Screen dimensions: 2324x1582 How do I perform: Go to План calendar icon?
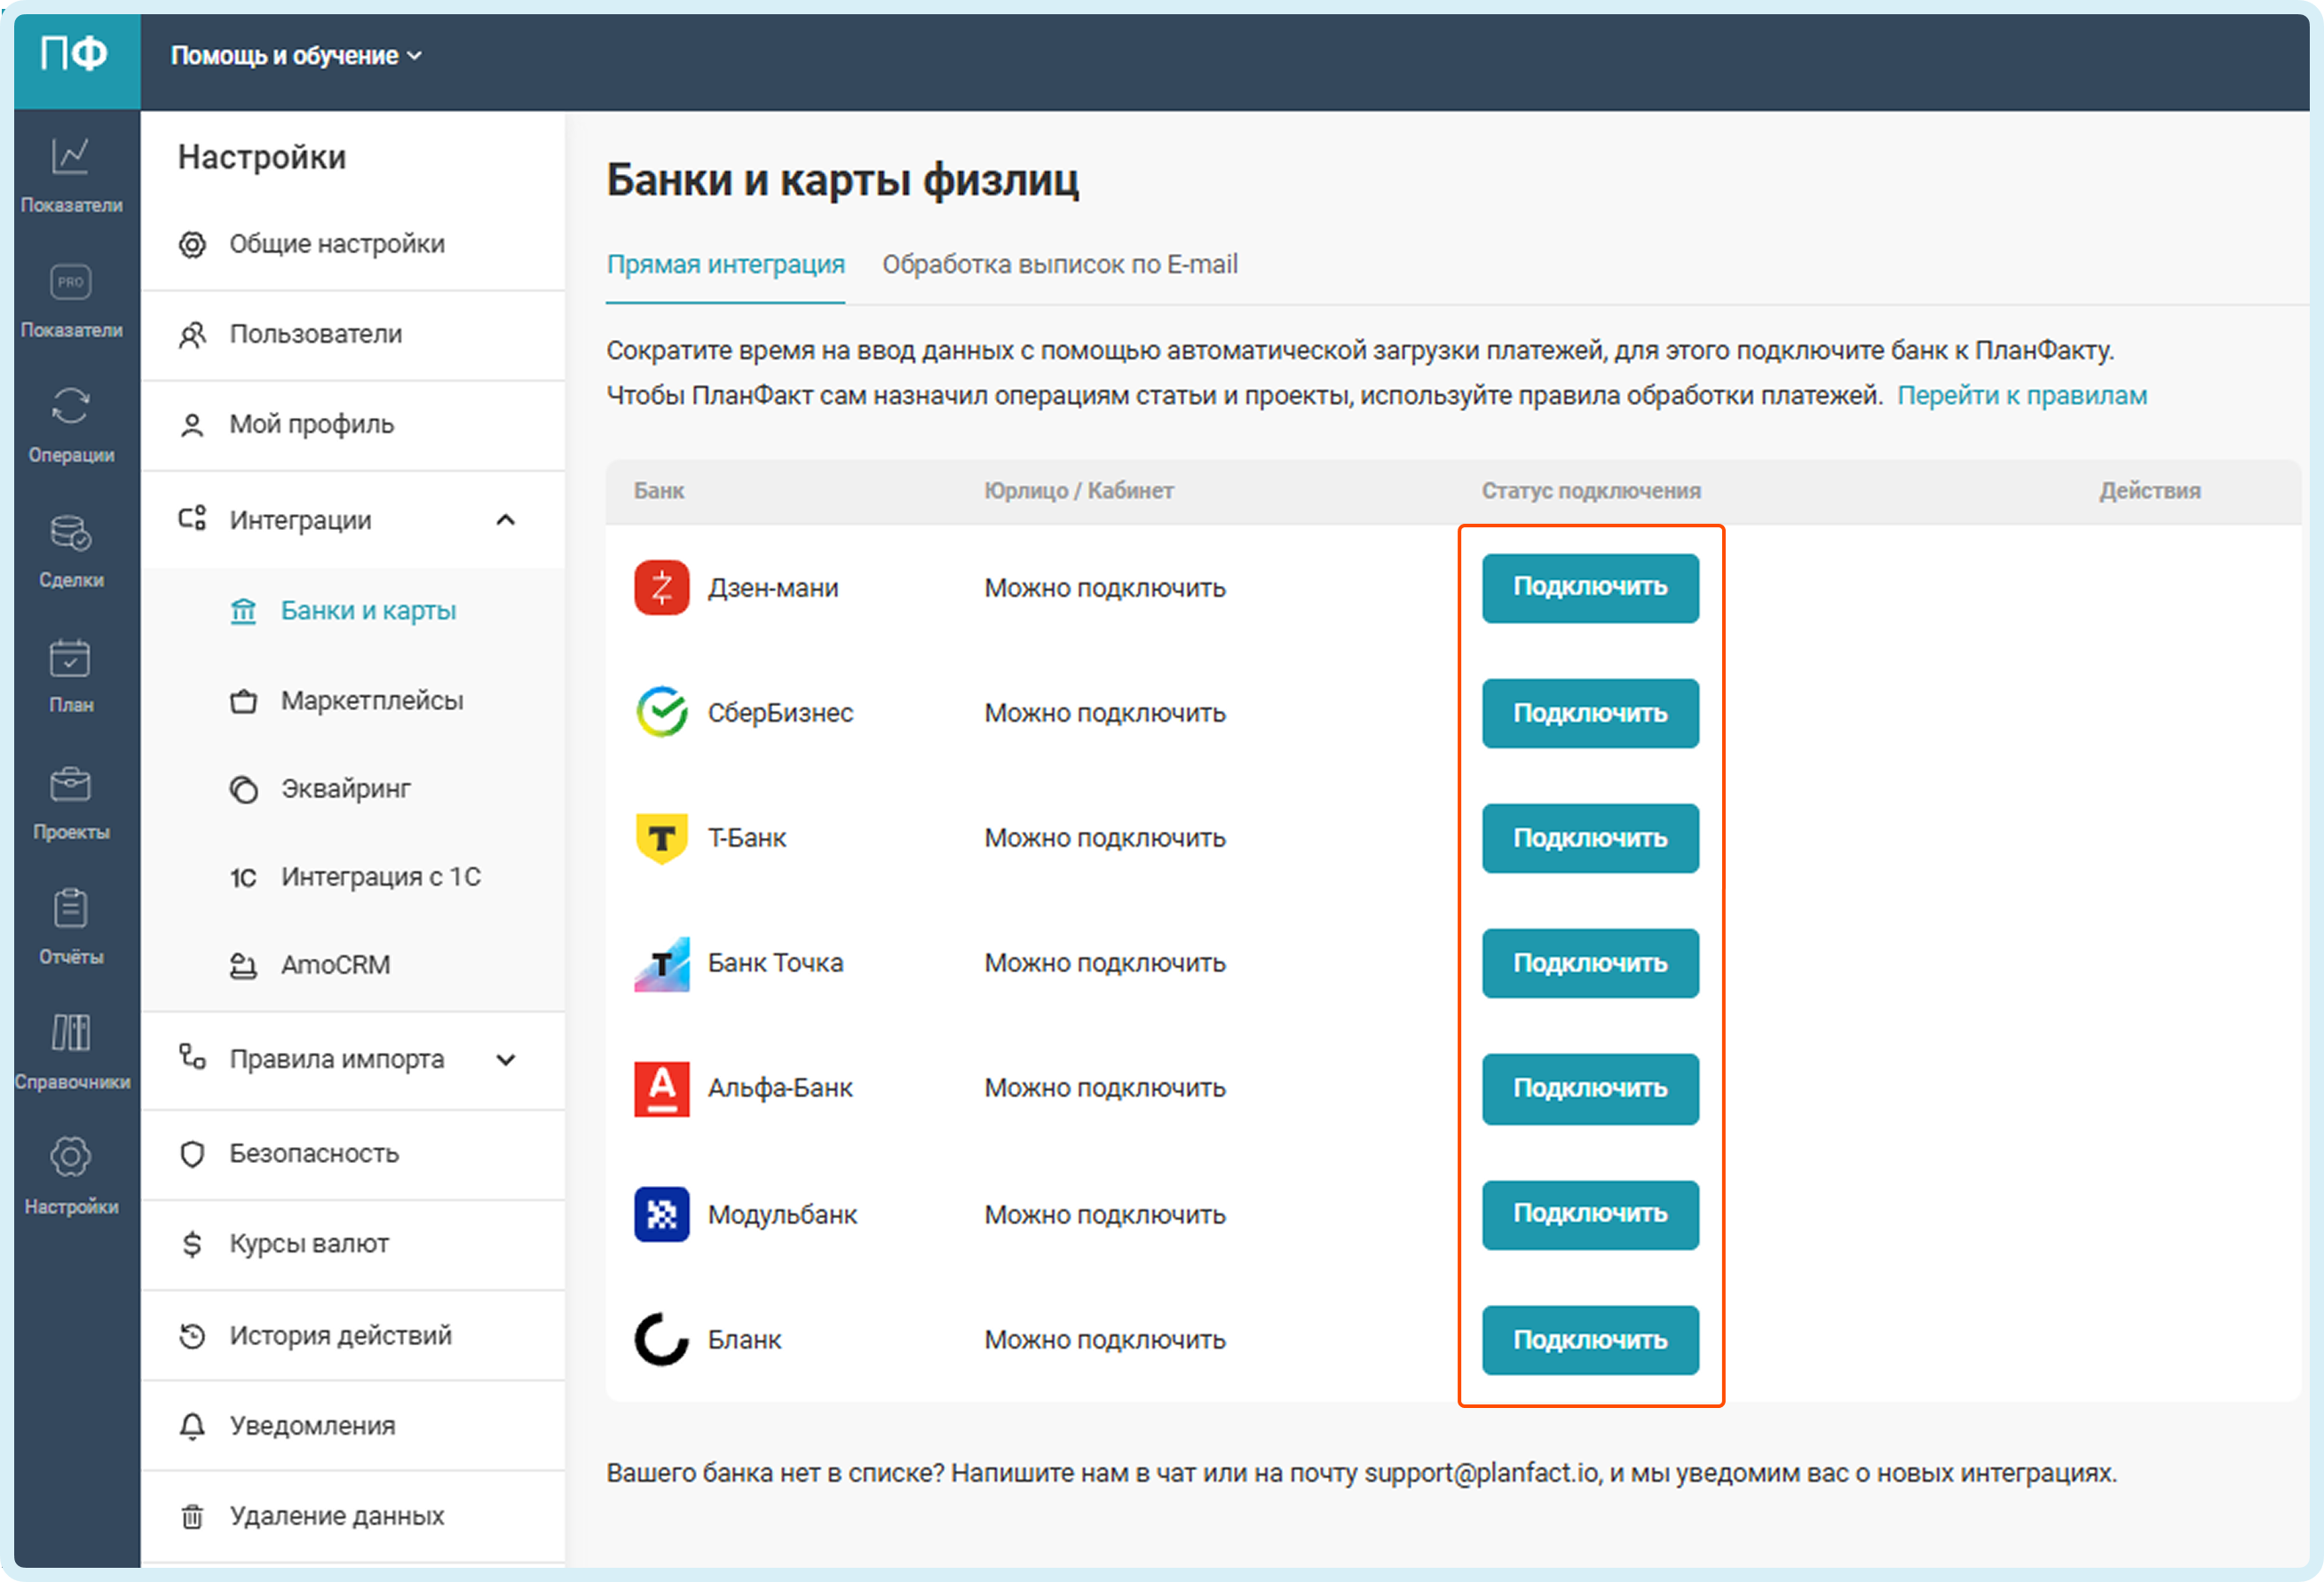pyautogui.click(x=71, y=674)
